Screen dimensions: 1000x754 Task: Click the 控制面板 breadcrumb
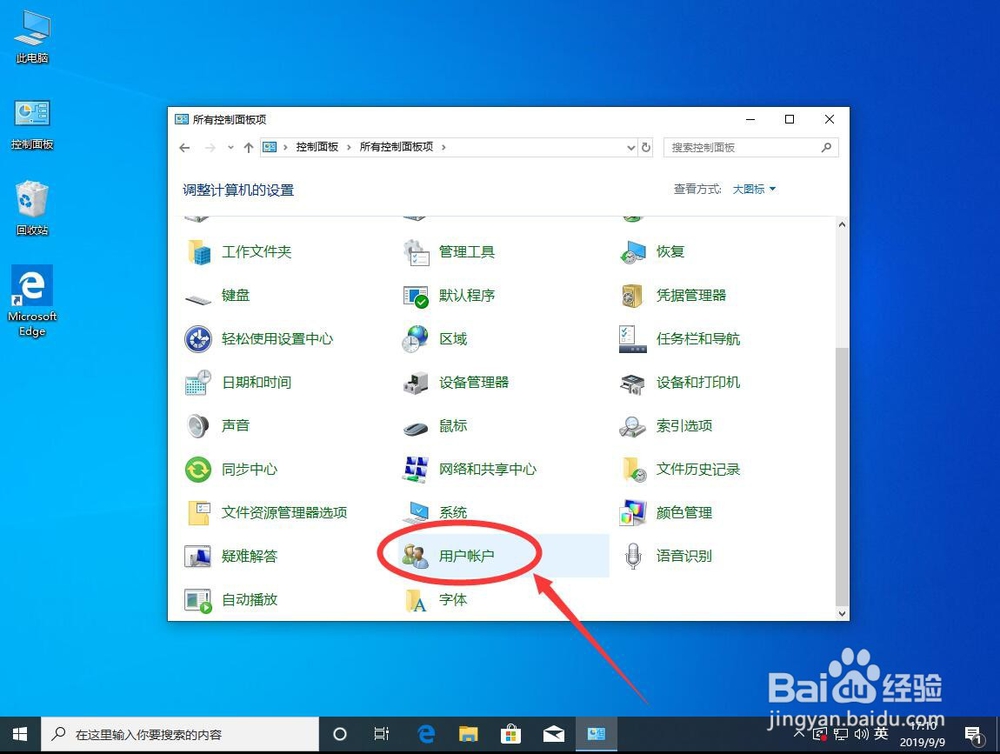[x=317, y=147]
